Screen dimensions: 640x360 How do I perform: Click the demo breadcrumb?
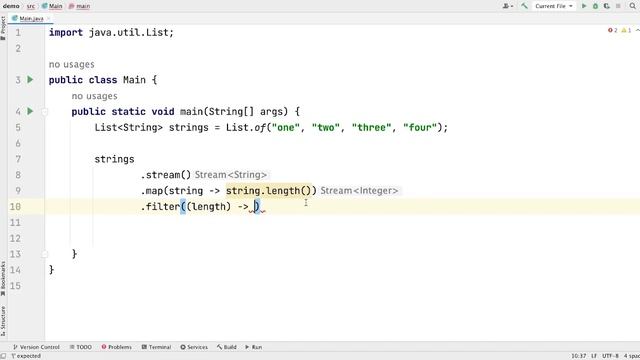[11, 6]
